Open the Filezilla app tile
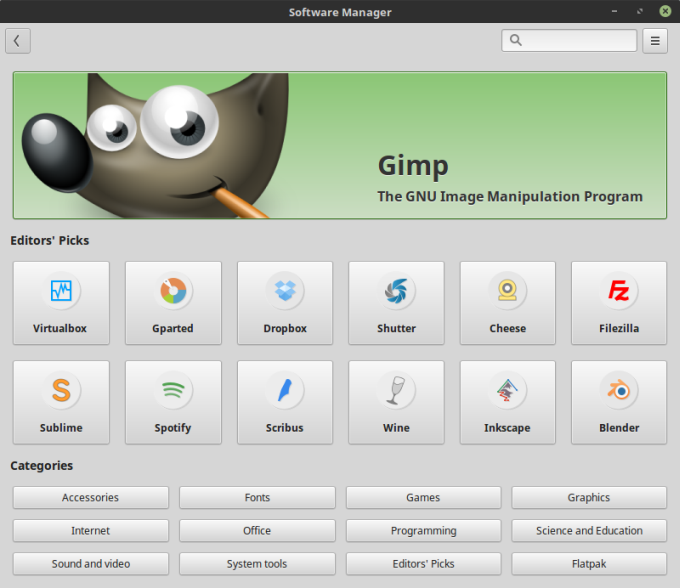 click(x=619, y=303)
